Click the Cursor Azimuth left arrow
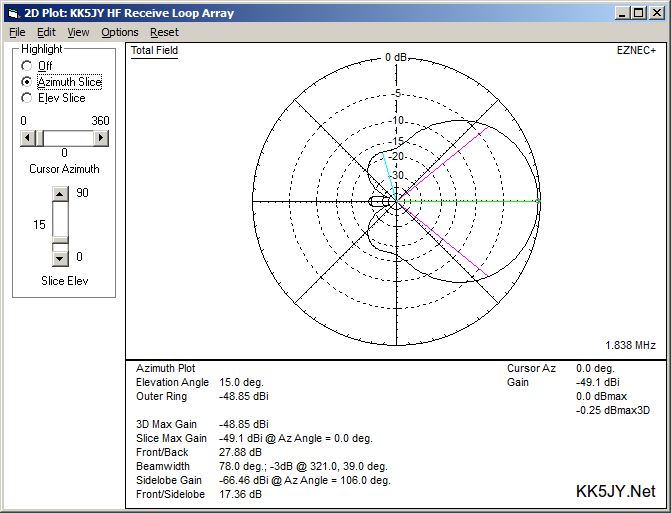Screen dimensions: 671x513 click(28, 138)
